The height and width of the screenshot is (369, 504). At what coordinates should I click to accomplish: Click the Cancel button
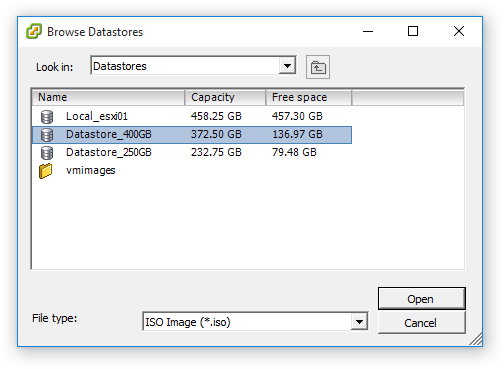coord(422,323)
